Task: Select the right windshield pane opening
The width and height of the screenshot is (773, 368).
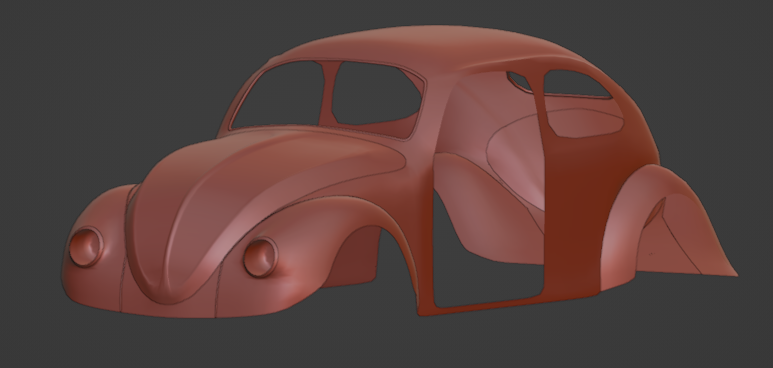Action: pos(376,95)
